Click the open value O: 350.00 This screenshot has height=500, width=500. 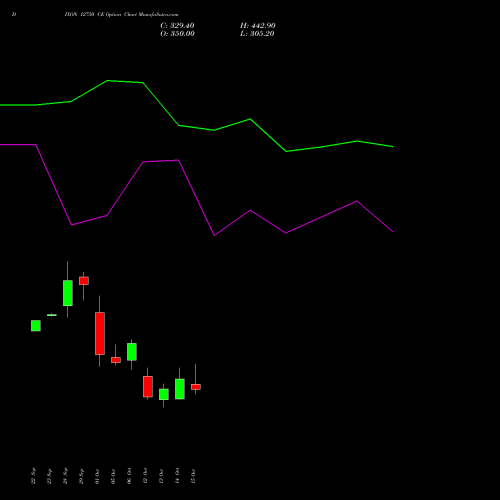point(177,34)
